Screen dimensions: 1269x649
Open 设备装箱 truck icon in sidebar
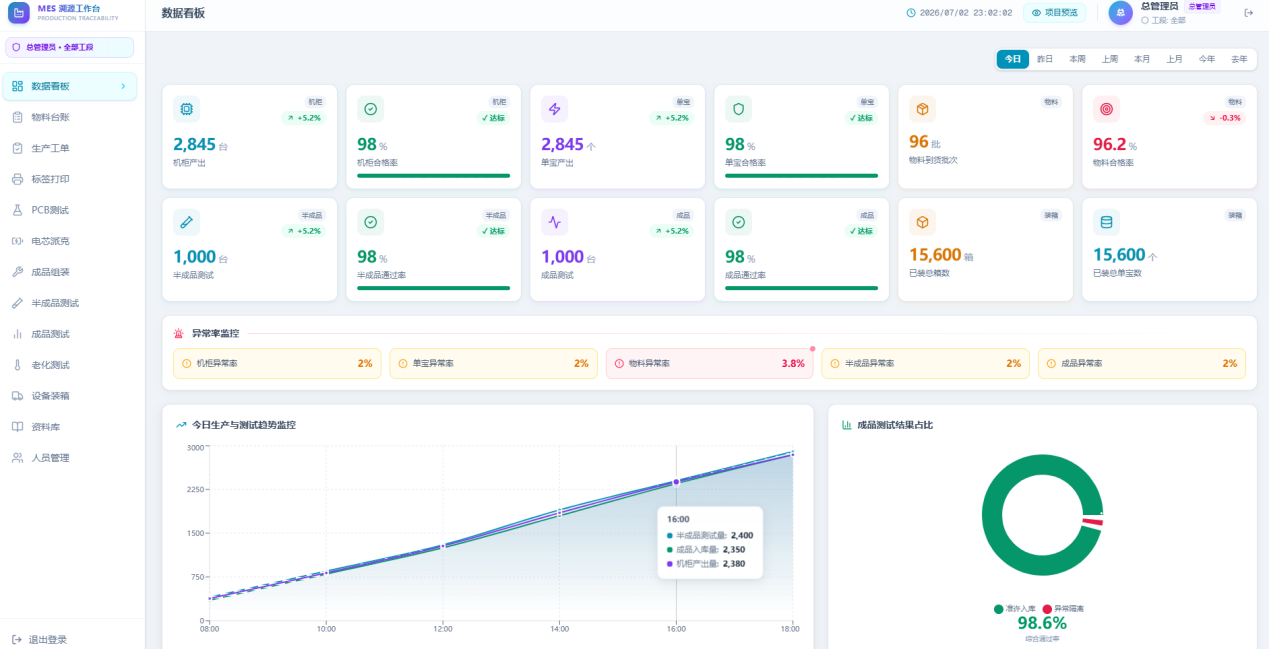pyautogui.click(x=17, y=396)
